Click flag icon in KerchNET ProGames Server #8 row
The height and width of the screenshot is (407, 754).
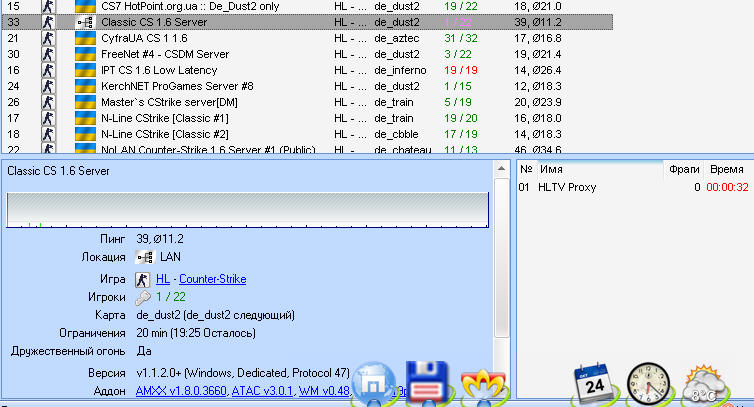pyautogui.click(x=85, y=86)
